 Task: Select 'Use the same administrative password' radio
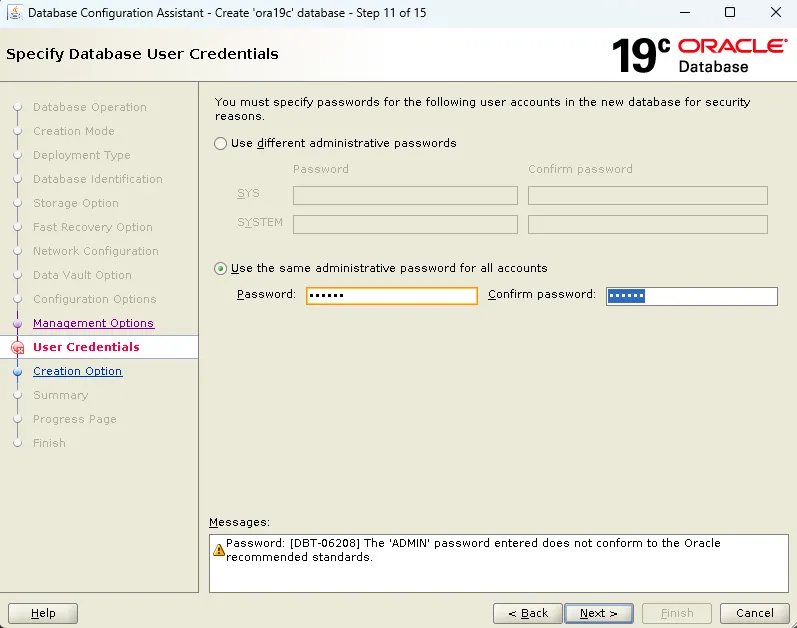click(x=220, y=268)
